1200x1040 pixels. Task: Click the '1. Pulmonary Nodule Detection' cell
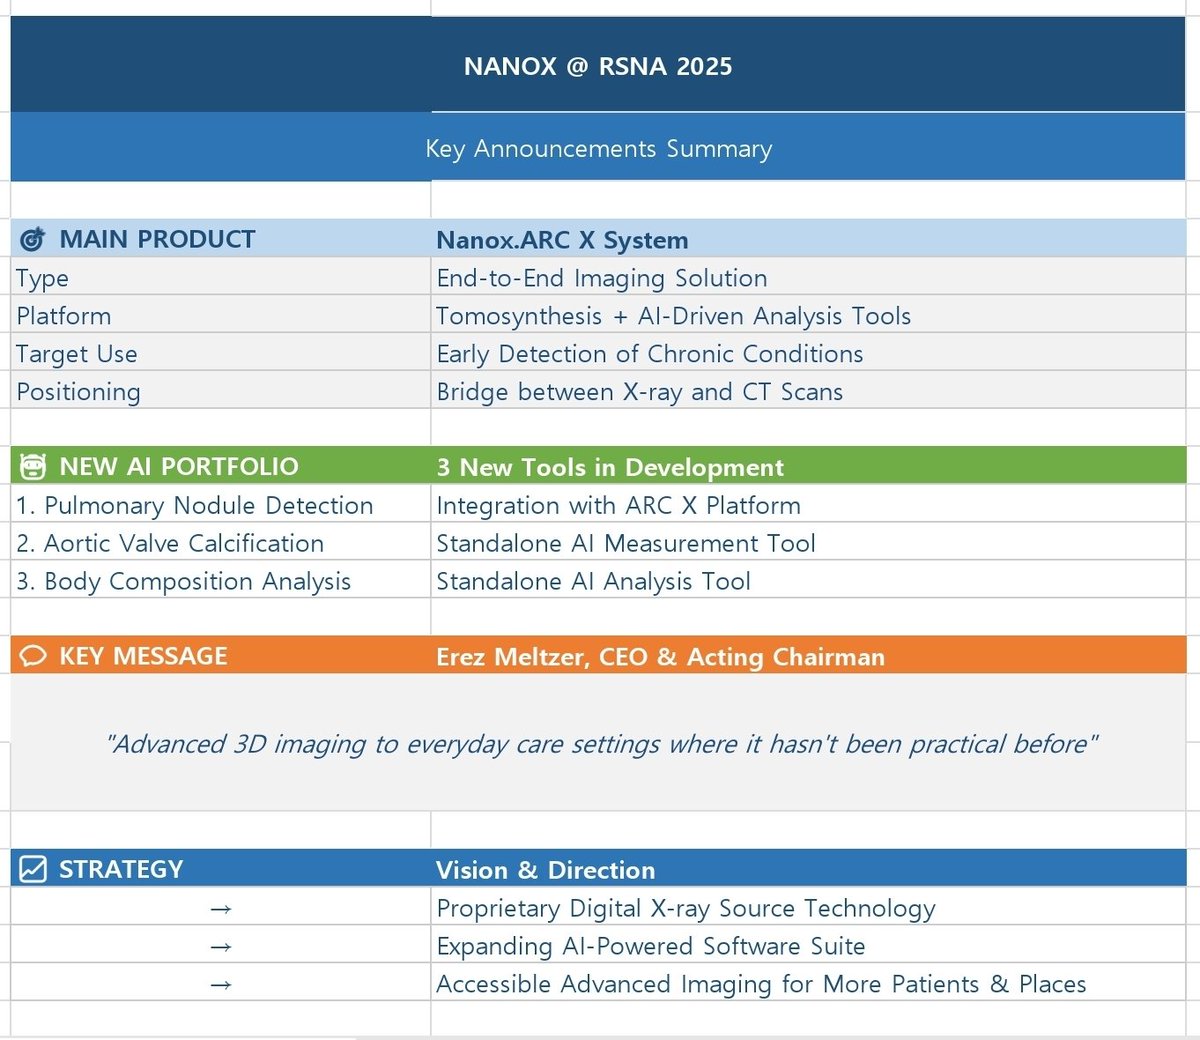pyautogui.click(x=221, y=505)
